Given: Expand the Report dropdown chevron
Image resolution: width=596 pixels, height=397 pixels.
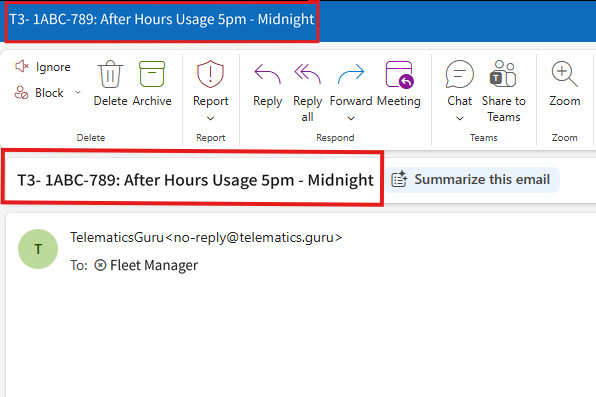Looking at the screenshot, I should [x=211, y=118].
